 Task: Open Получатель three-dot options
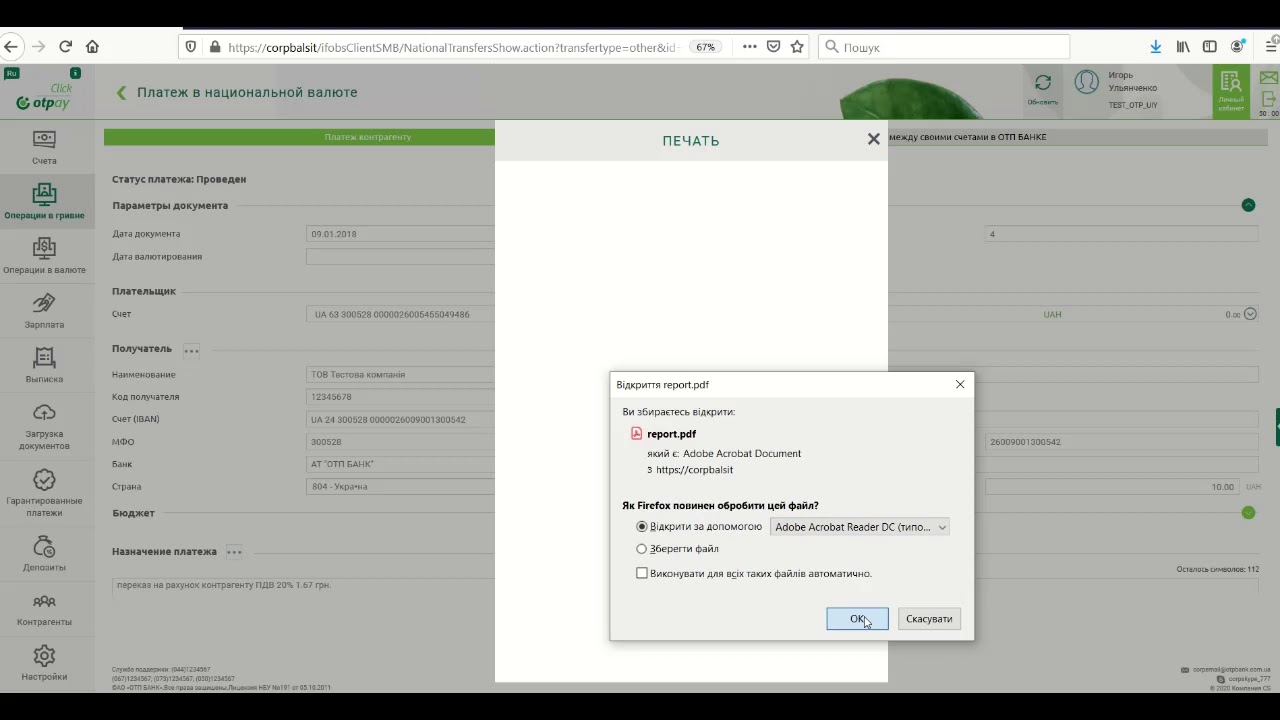pyautogui.click(x=191, y=350)
